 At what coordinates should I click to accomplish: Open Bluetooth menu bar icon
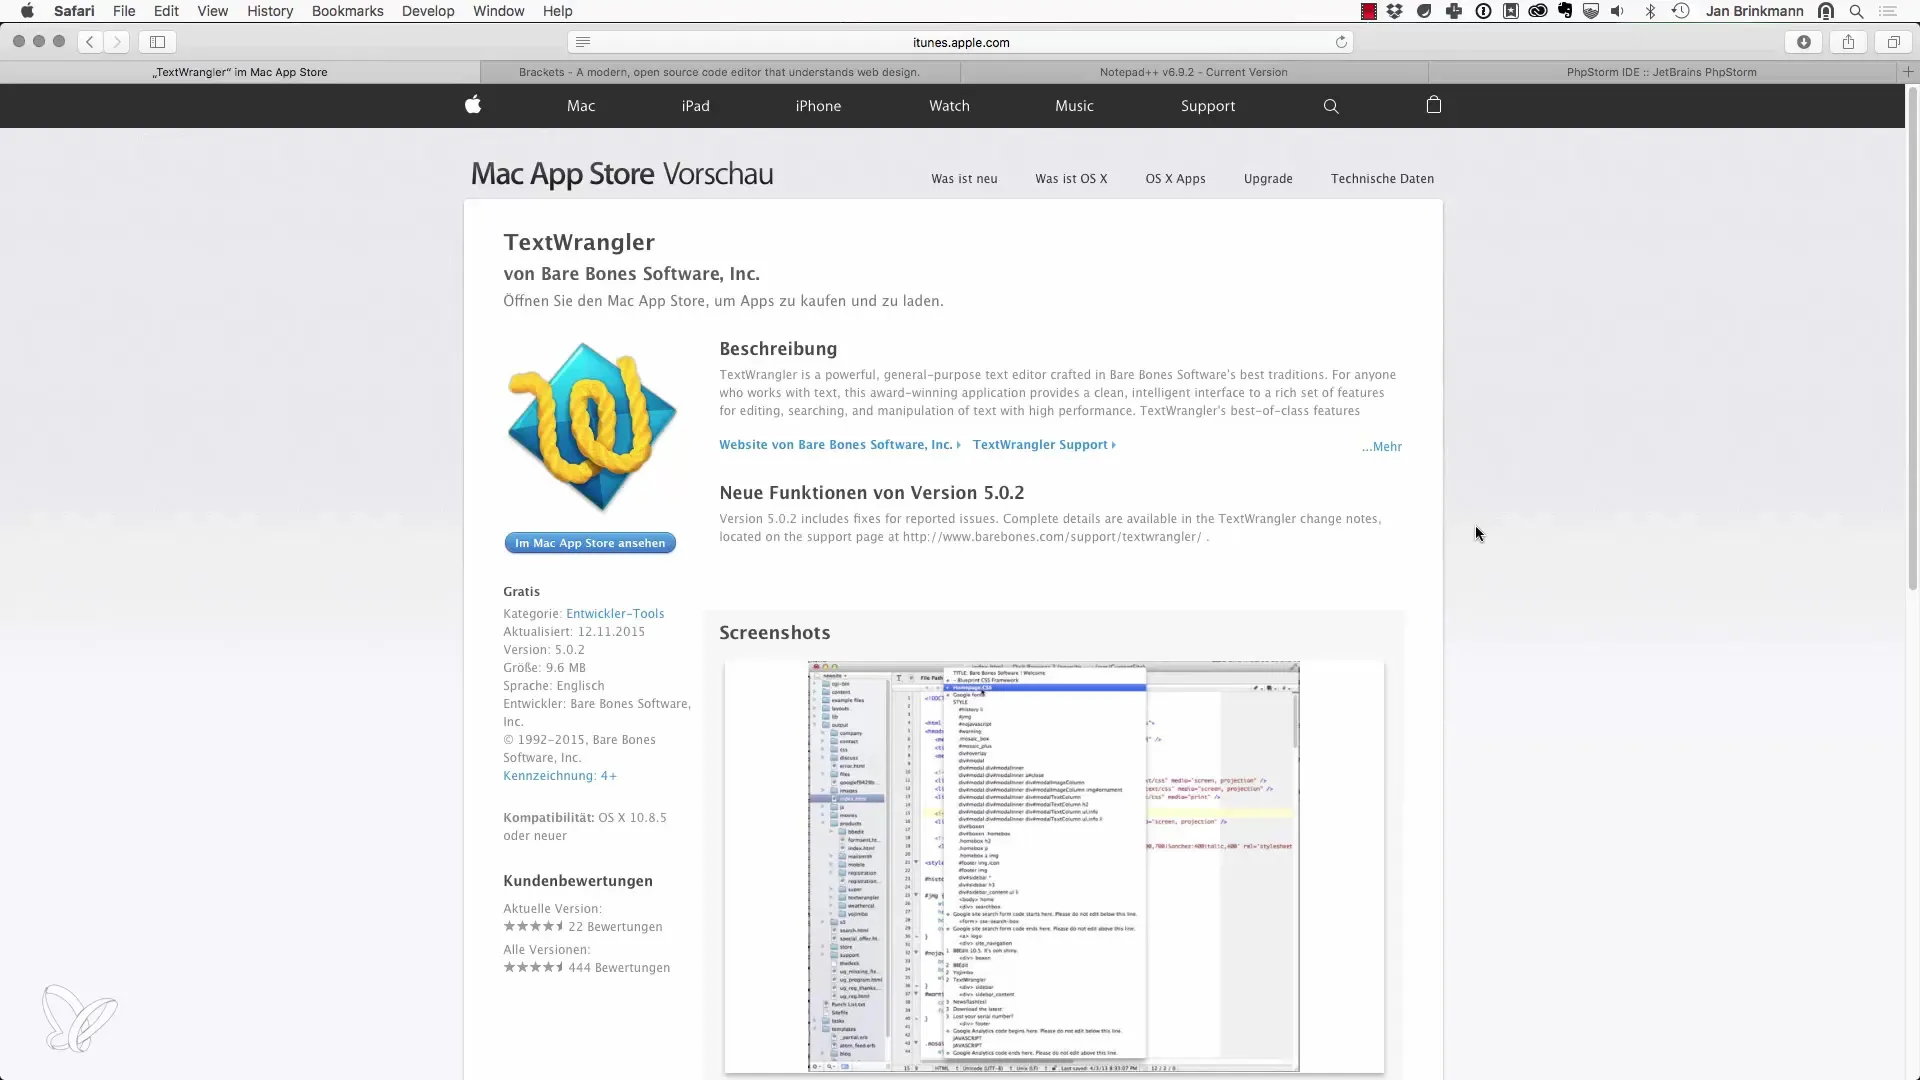click(x=1651, y=11)
